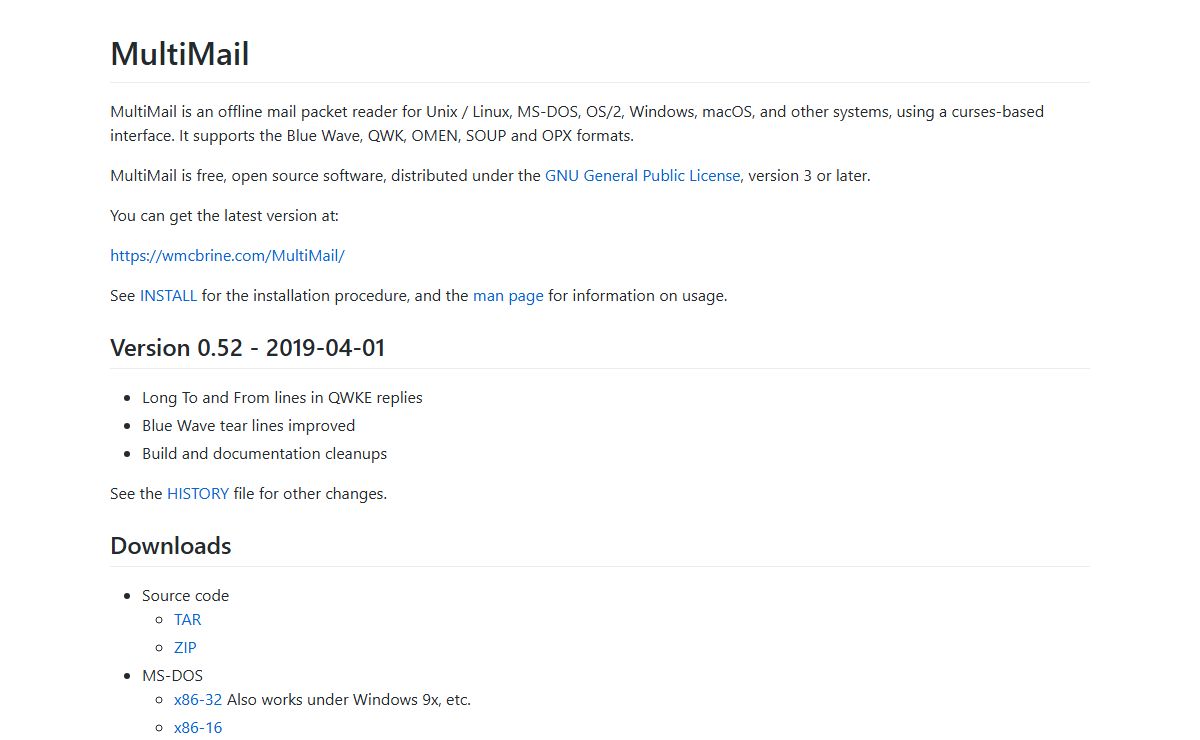Click the Downloads section heading
This screenshot has width=1200, height=740.
pos(170,546)
